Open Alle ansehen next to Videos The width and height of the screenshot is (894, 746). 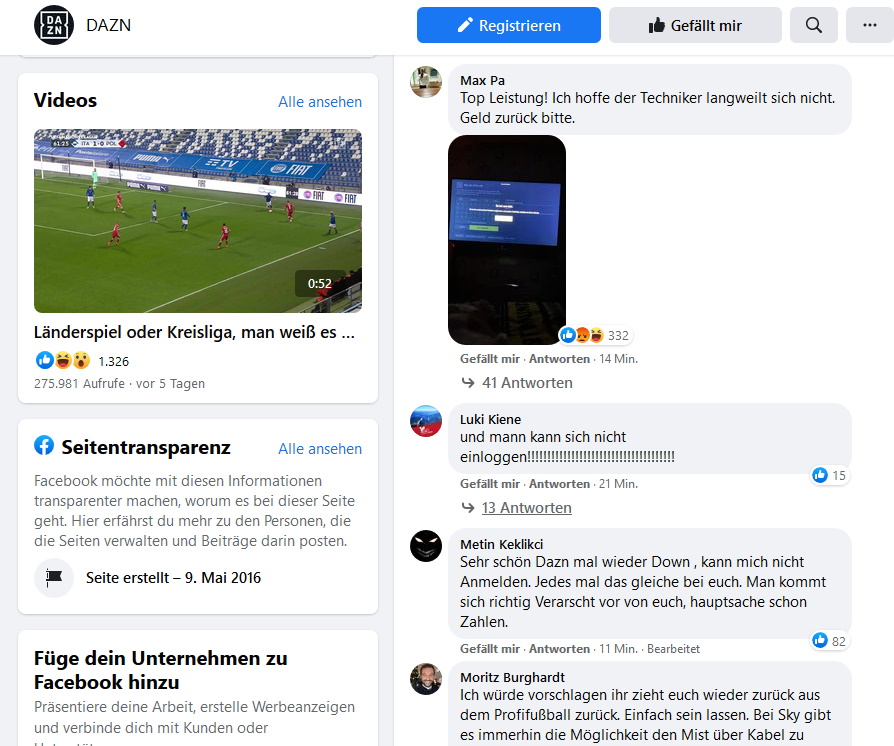(x=320, y=102)
